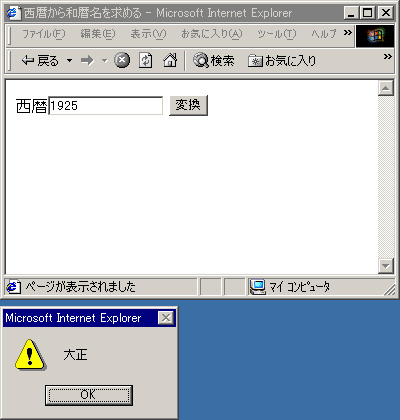Open the ファイル(F) menu
This screenshot has height=420, width=400.
44,34
